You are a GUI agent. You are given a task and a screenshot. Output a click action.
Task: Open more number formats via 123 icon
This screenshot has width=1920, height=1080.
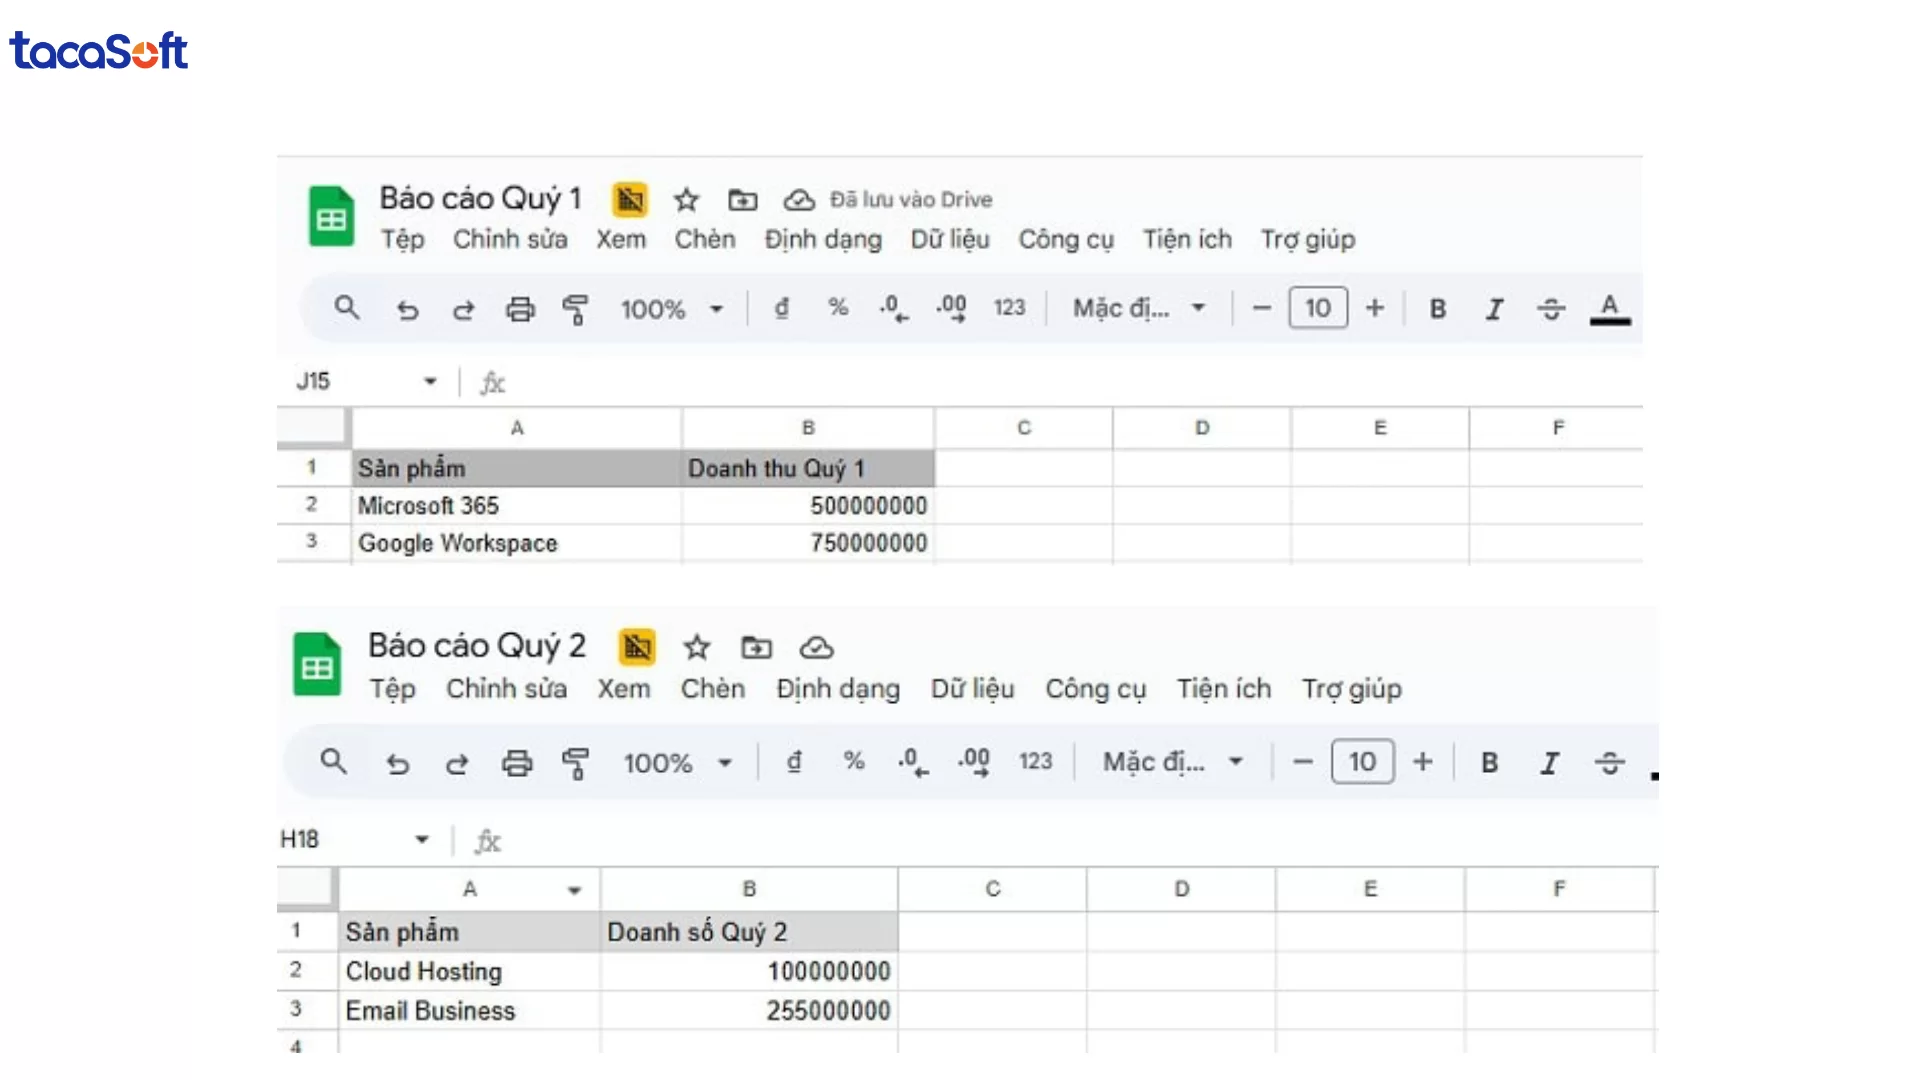[1010, 309]
